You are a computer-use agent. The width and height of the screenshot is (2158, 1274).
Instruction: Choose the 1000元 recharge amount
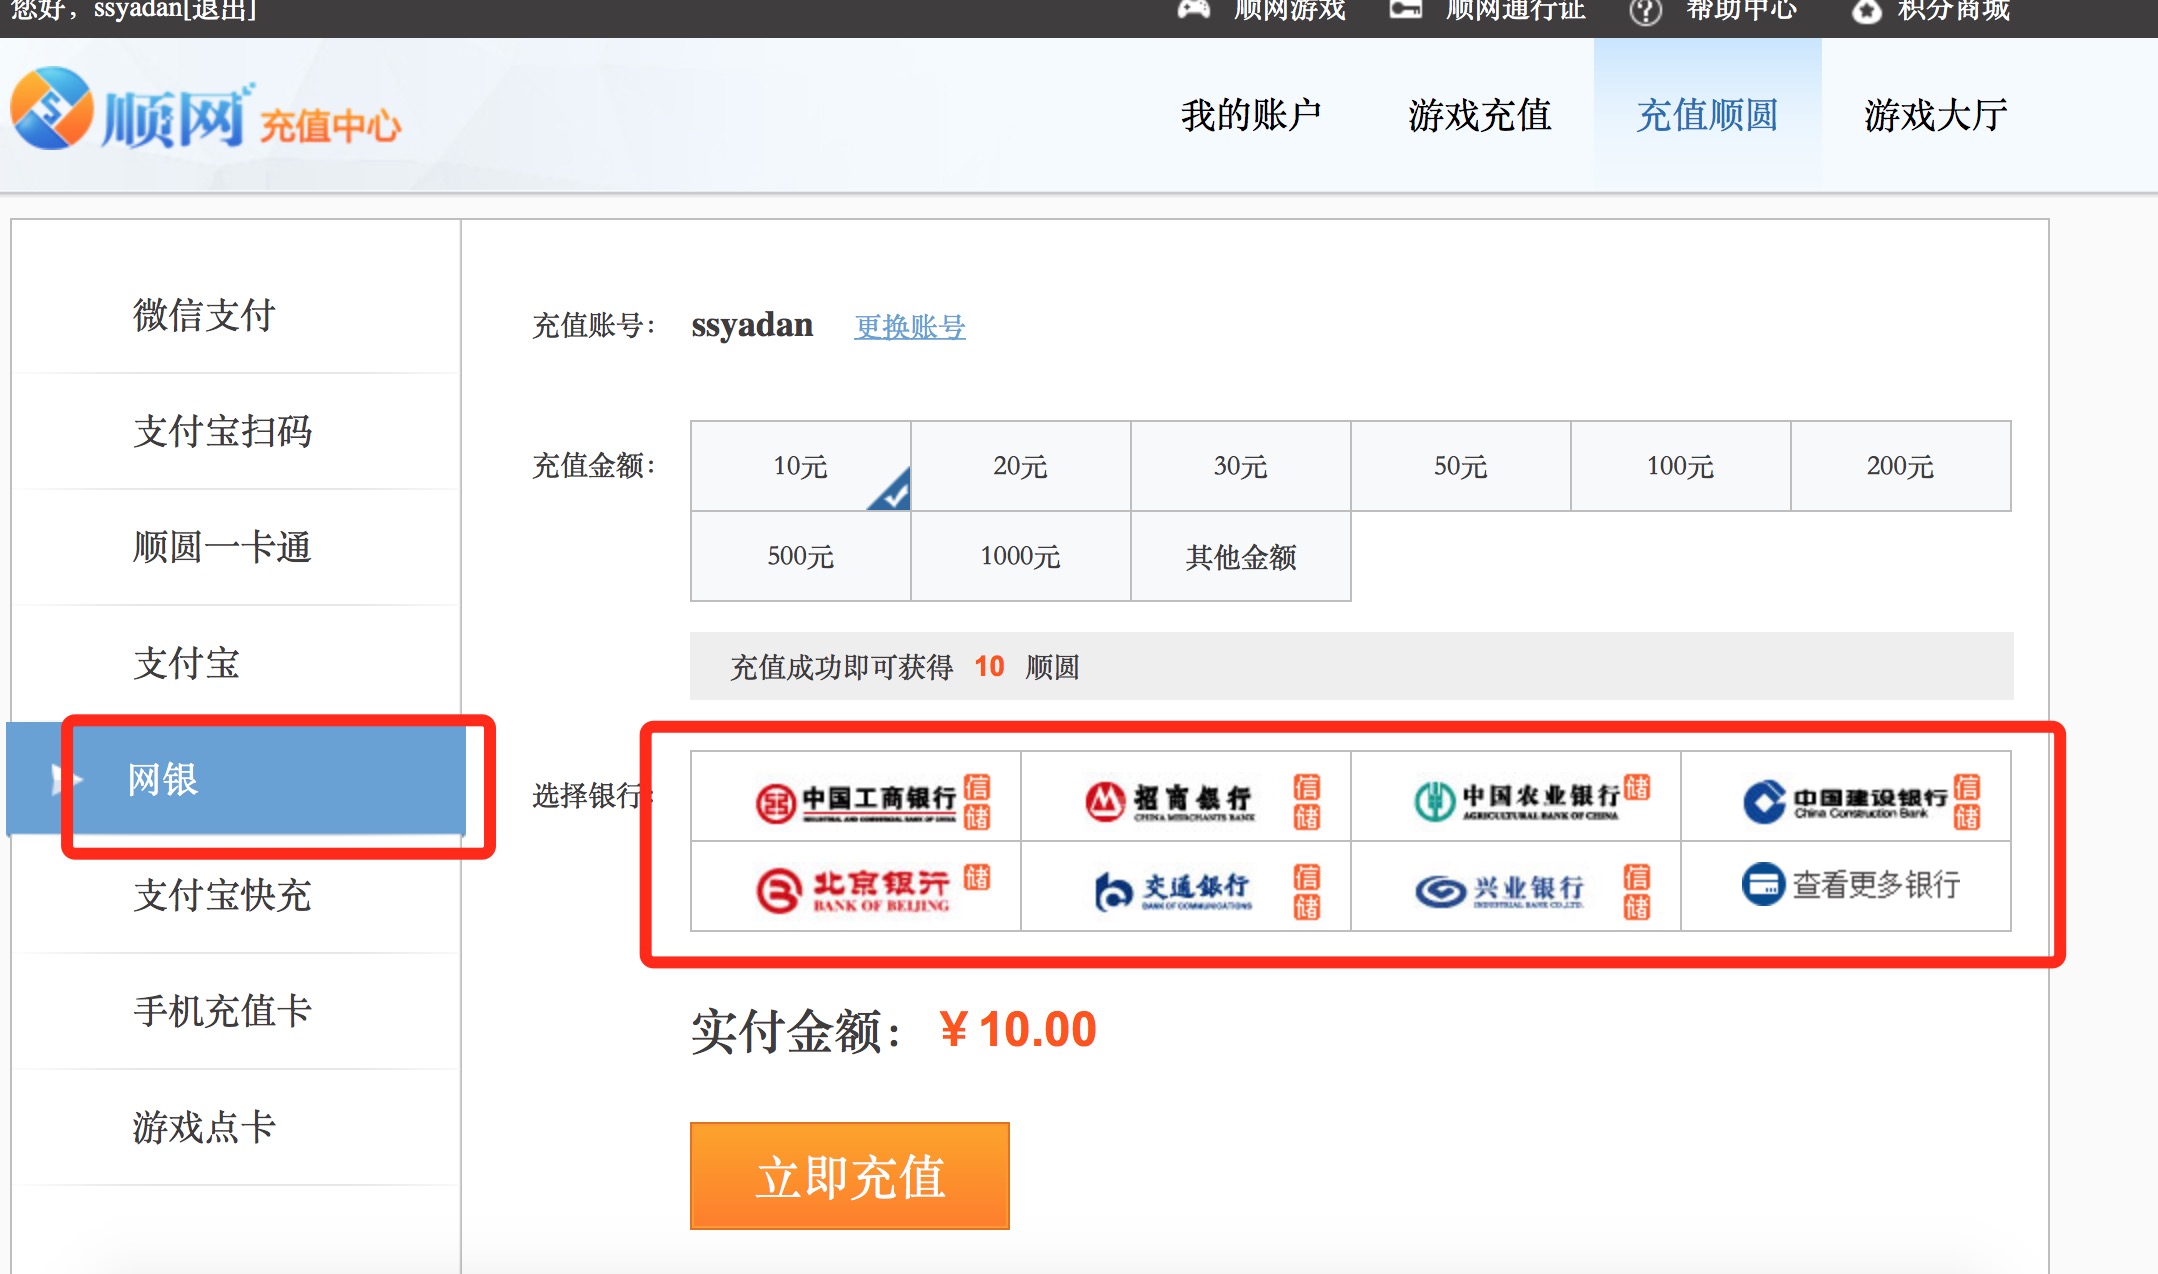click(1021, 556)
